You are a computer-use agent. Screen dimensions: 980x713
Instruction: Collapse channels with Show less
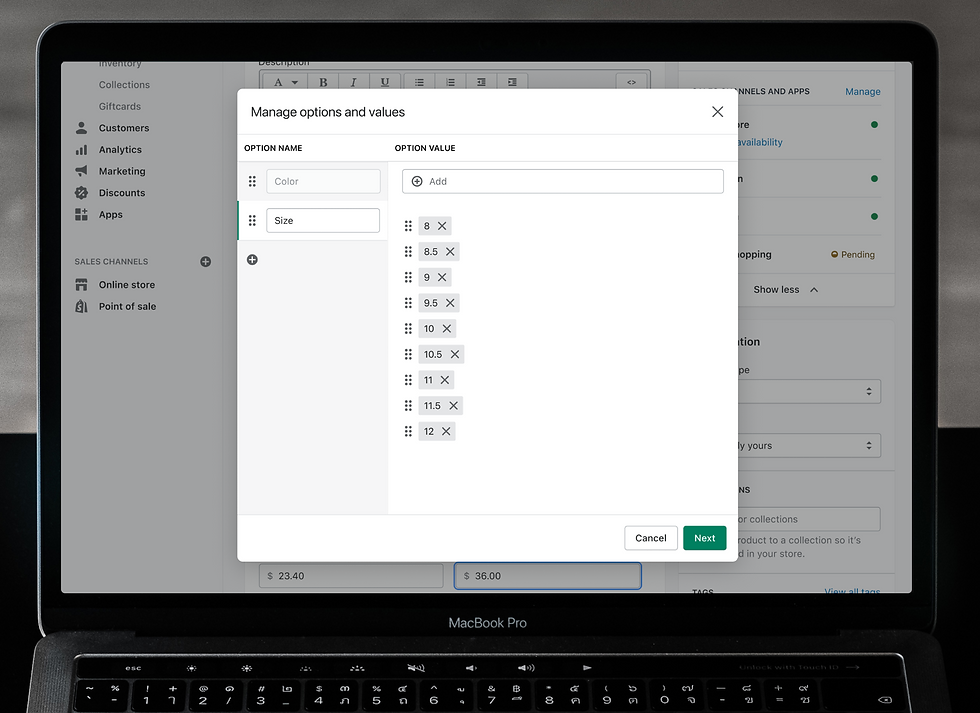786,290
